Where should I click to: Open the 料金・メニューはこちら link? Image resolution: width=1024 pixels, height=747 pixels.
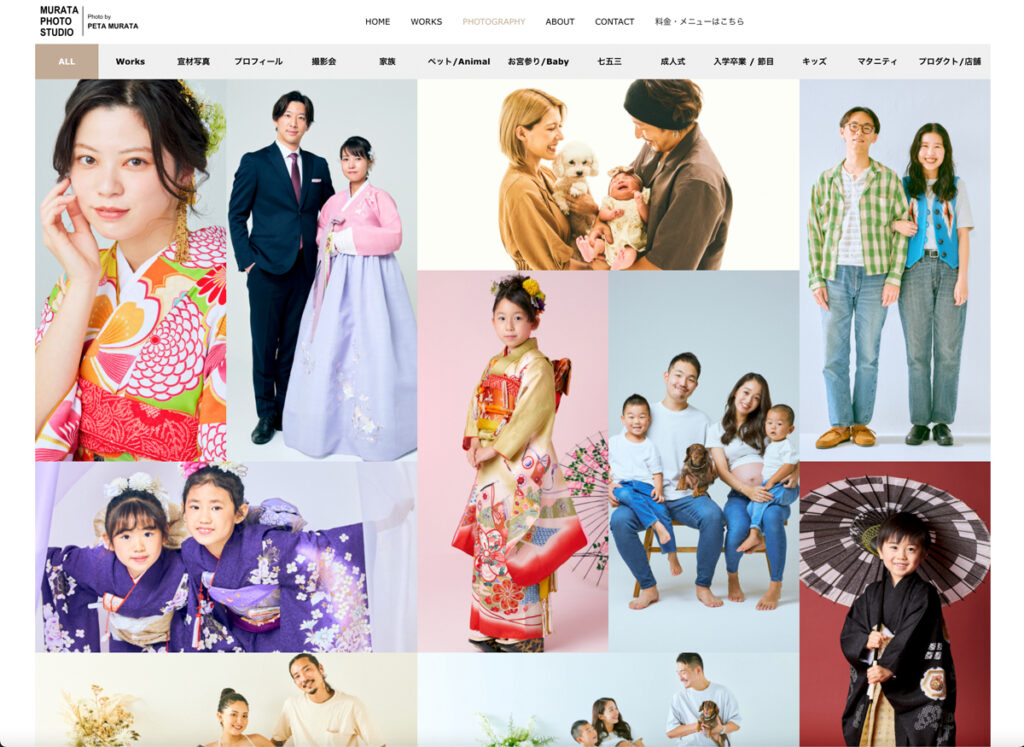pyautogui.click(x=699, y=21)
